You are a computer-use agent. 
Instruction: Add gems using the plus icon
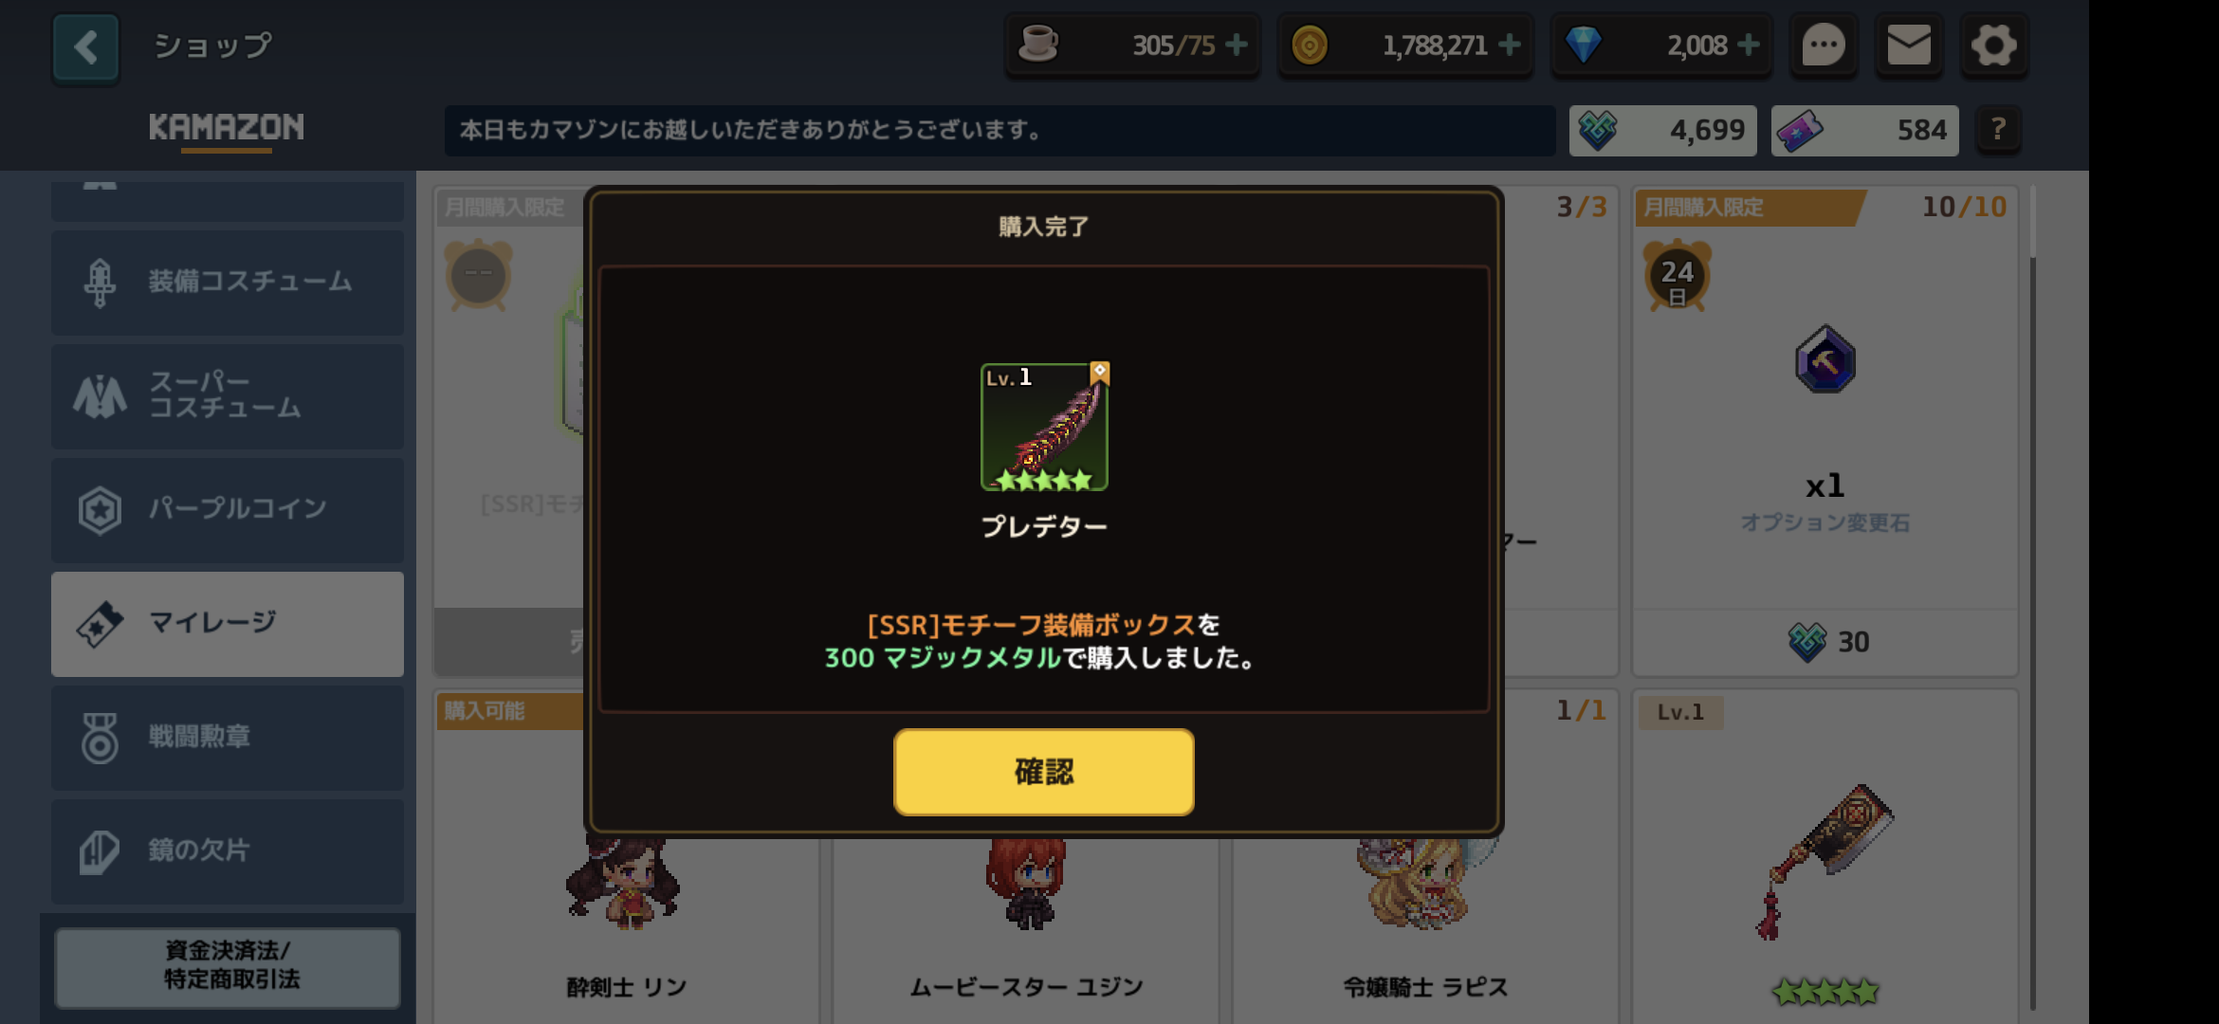(x=1749, y=45)
